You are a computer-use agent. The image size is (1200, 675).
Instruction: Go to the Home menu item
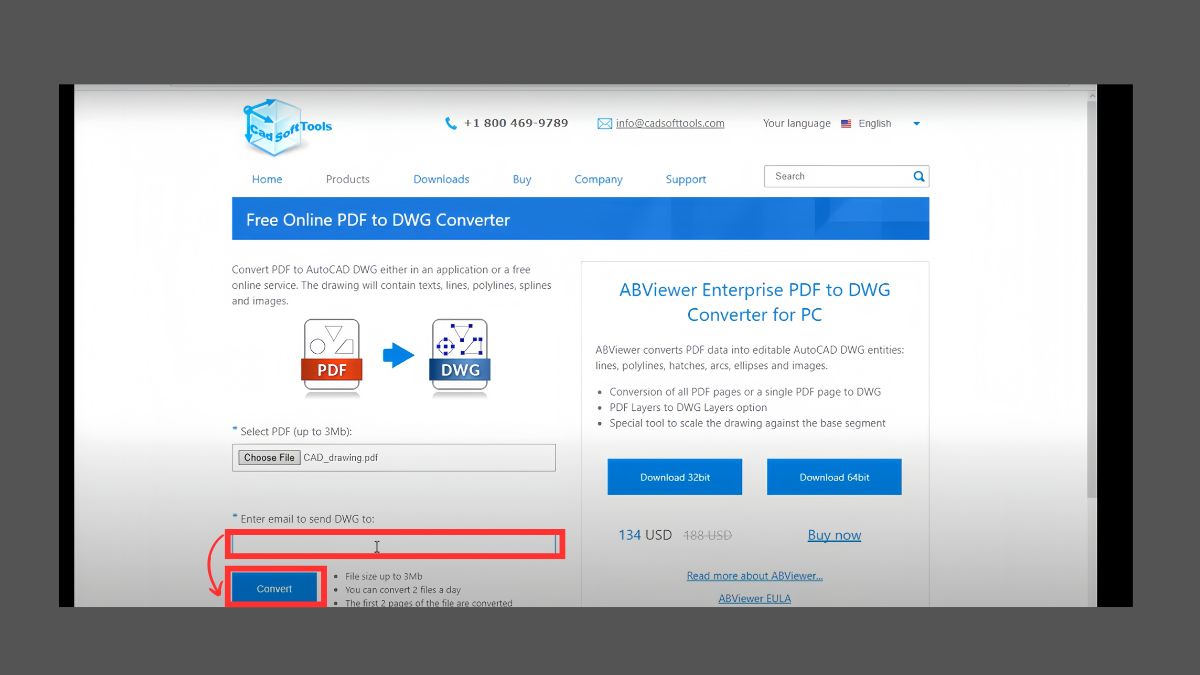coord(266,179)
